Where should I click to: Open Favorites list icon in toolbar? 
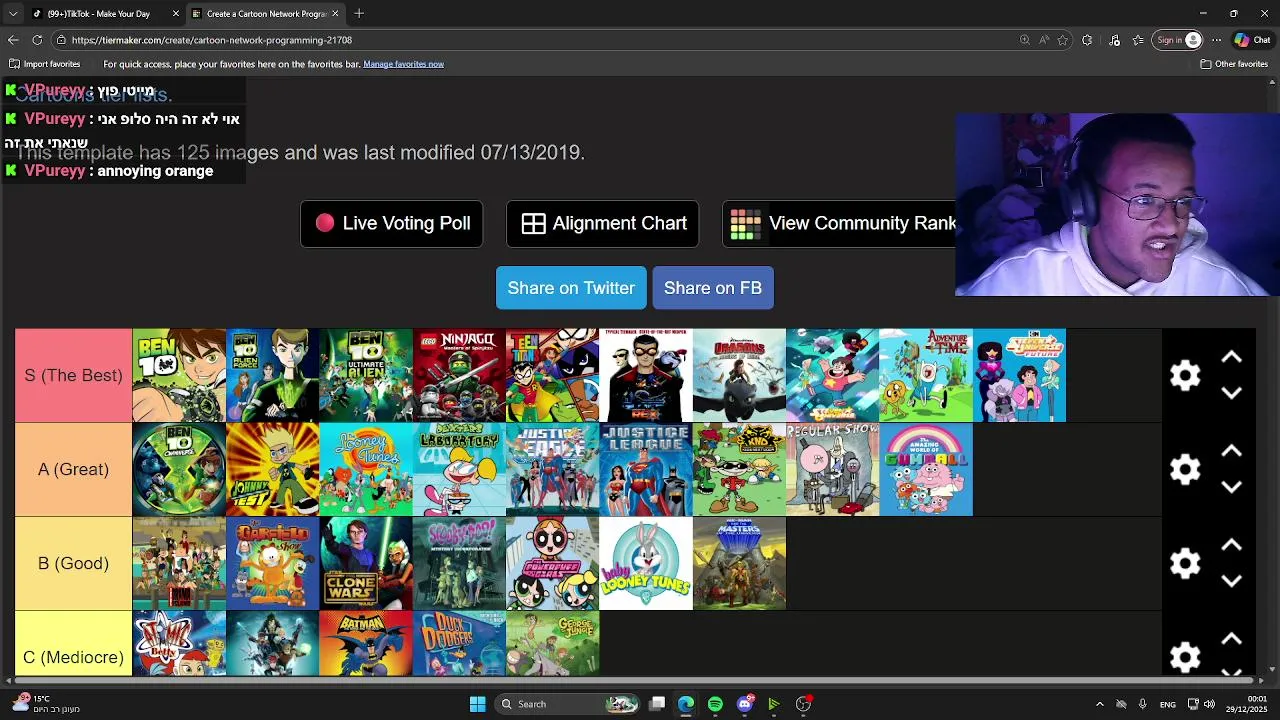(1138, 40)
